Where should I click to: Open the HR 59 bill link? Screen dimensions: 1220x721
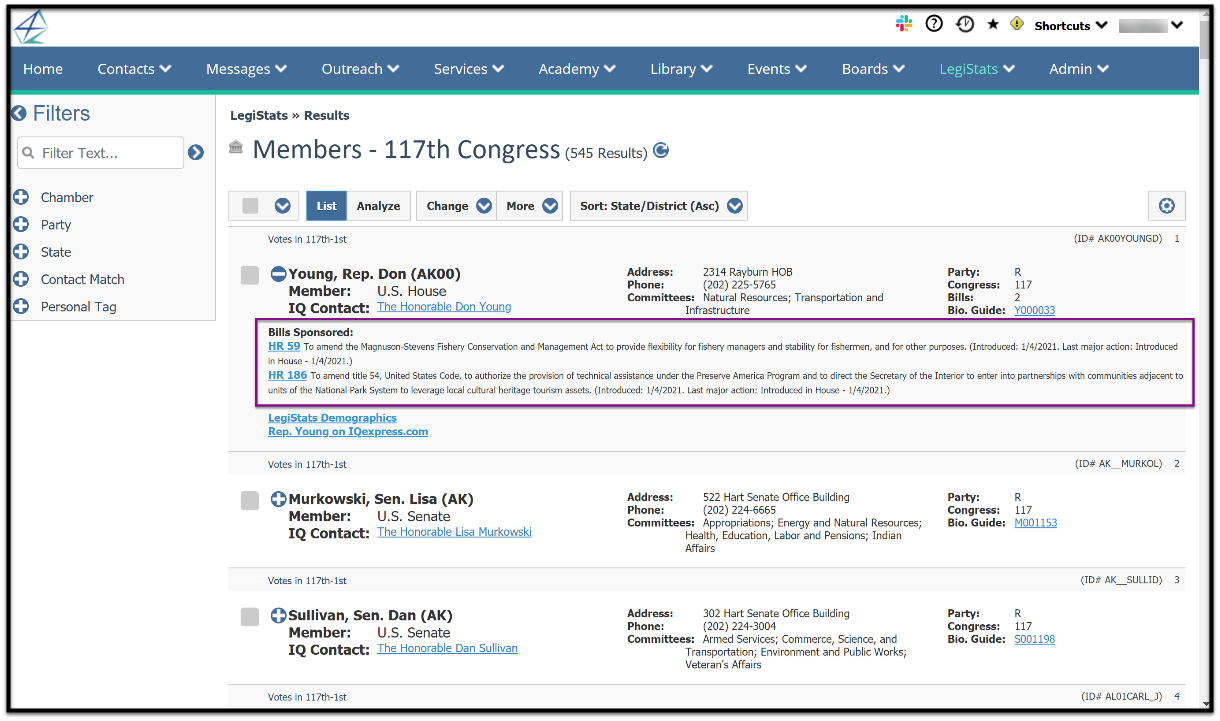pos(284,347)
